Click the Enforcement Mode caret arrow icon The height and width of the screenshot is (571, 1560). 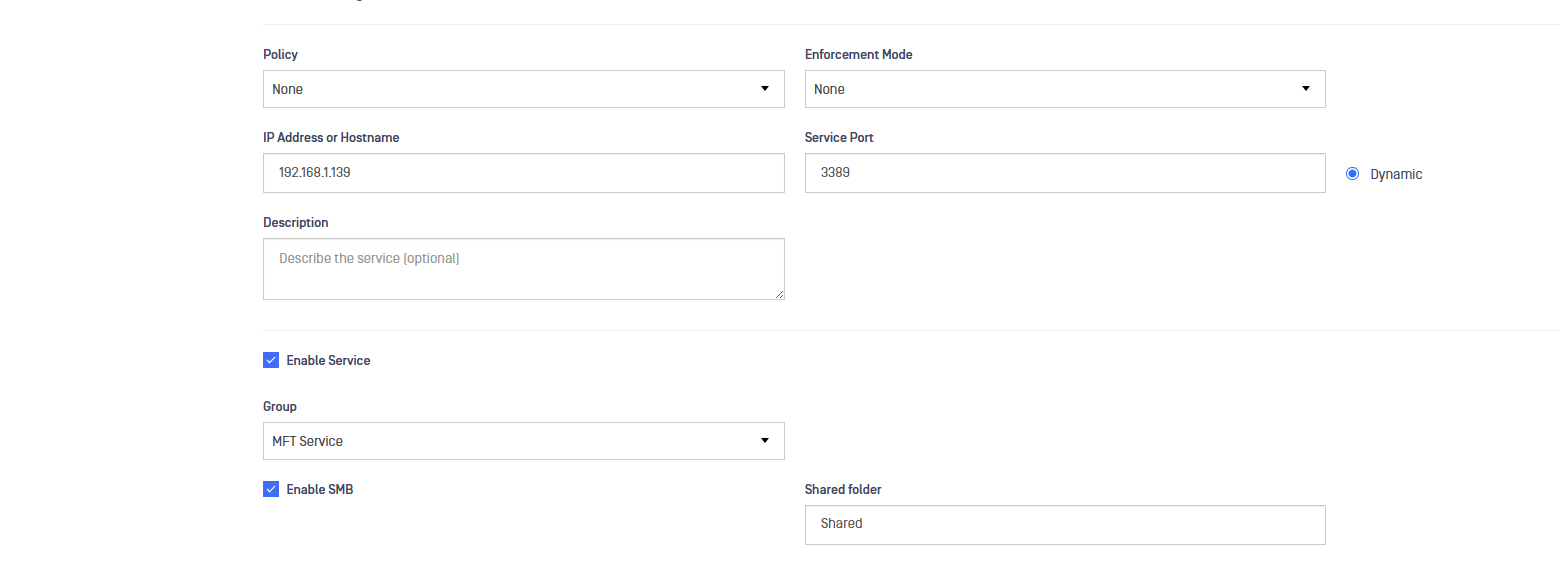[x=1306, y=88]
